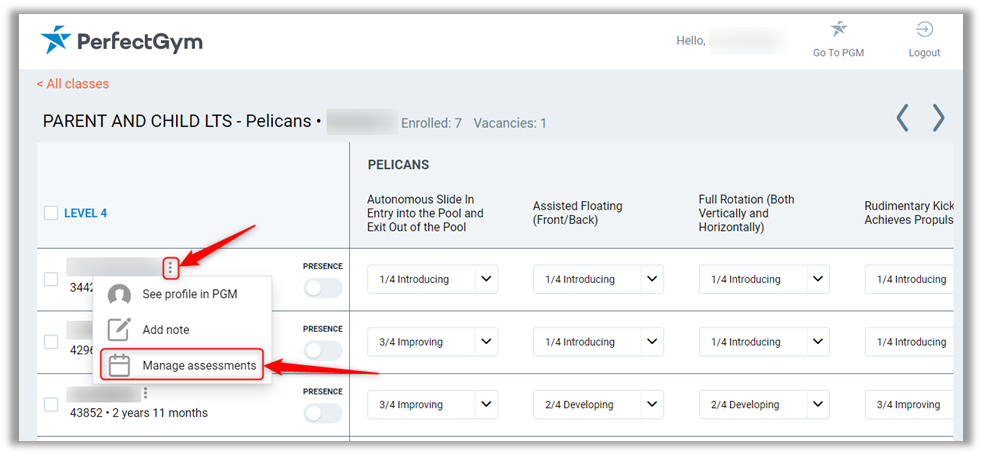Click the All classes back link

pyautogui.click(x=73, y=84)
